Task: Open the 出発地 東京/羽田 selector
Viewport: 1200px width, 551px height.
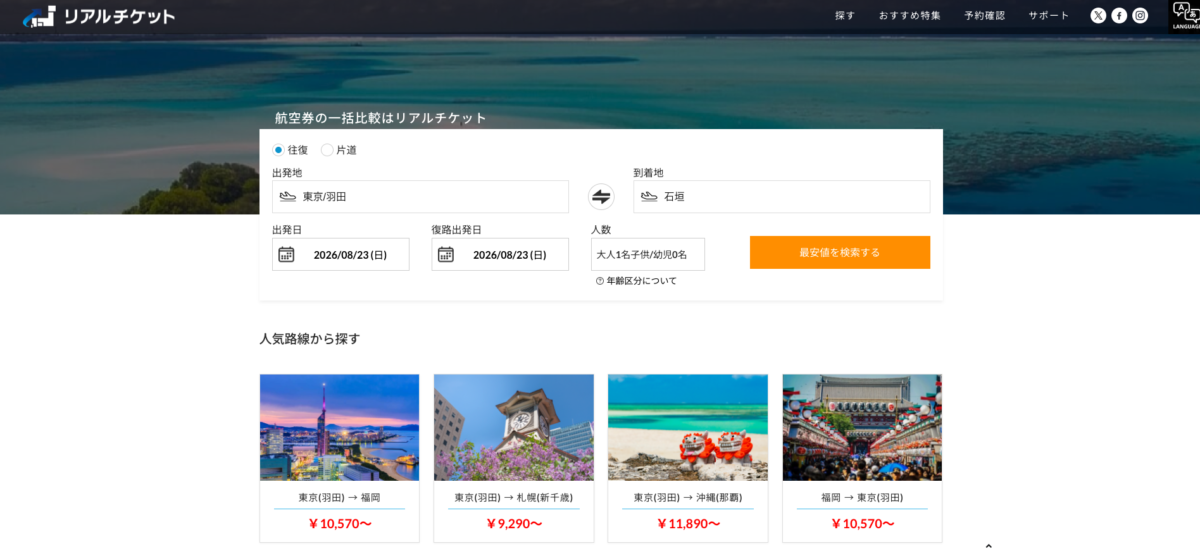Action: click(x=420, y=197)
